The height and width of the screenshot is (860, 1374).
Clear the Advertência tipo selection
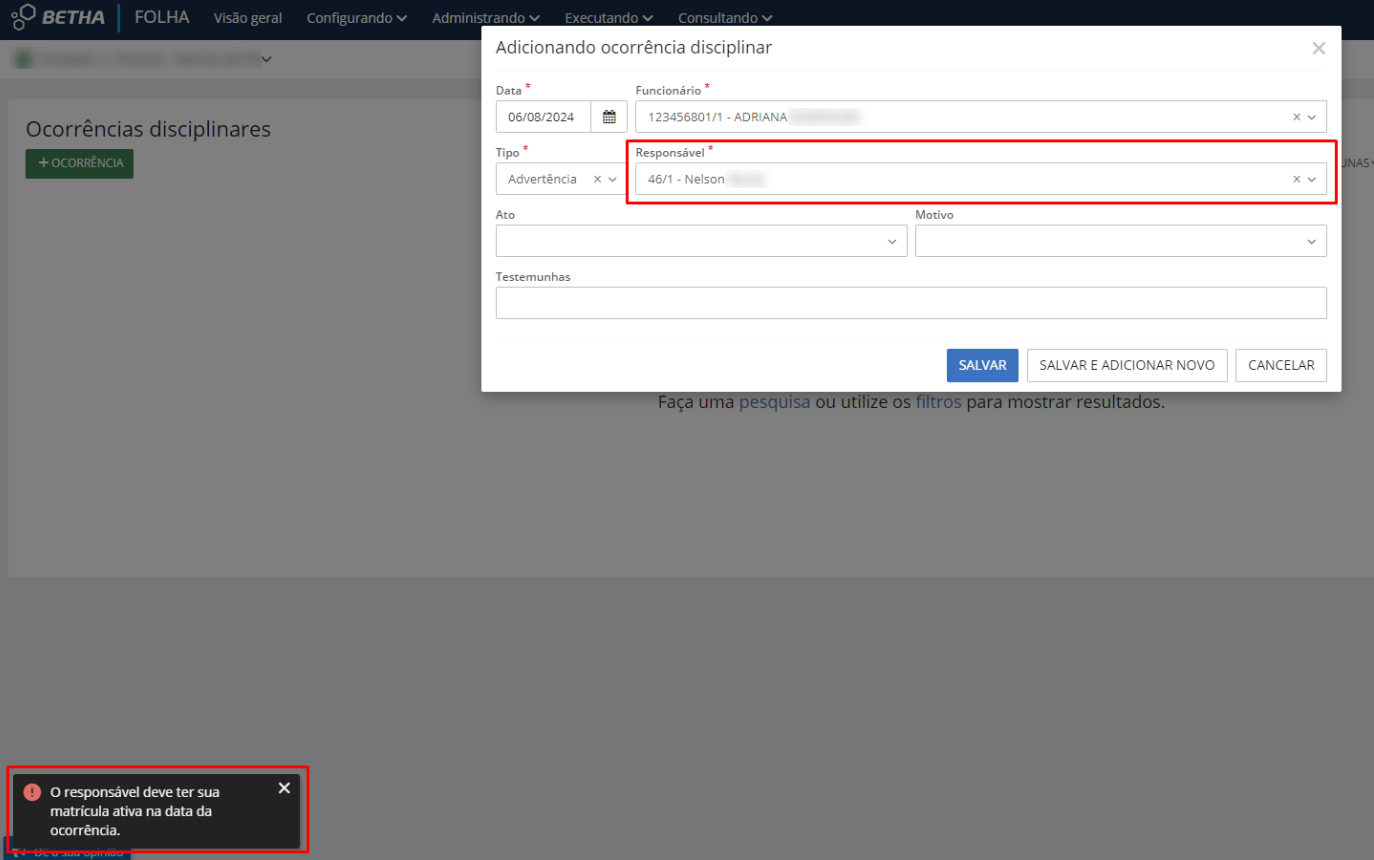point(598,179)
